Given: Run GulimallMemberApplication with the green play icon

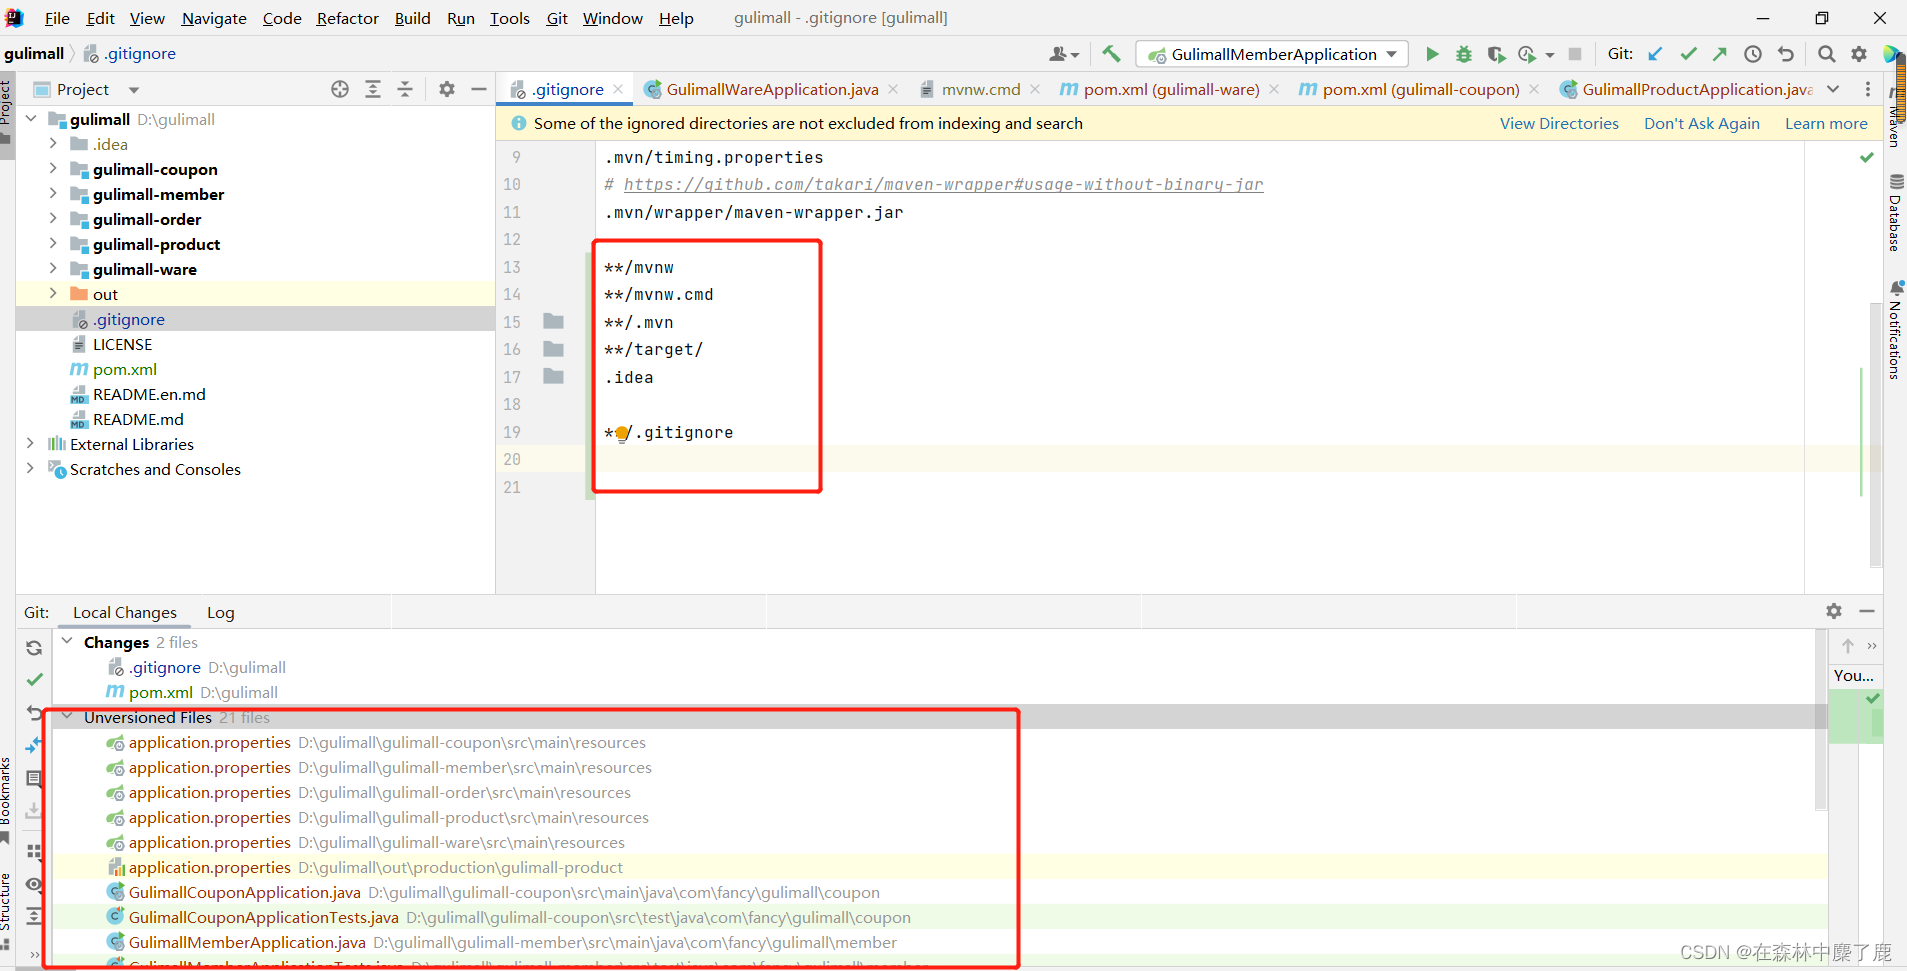Looking at the screenshot, I should coord(1432,54).
